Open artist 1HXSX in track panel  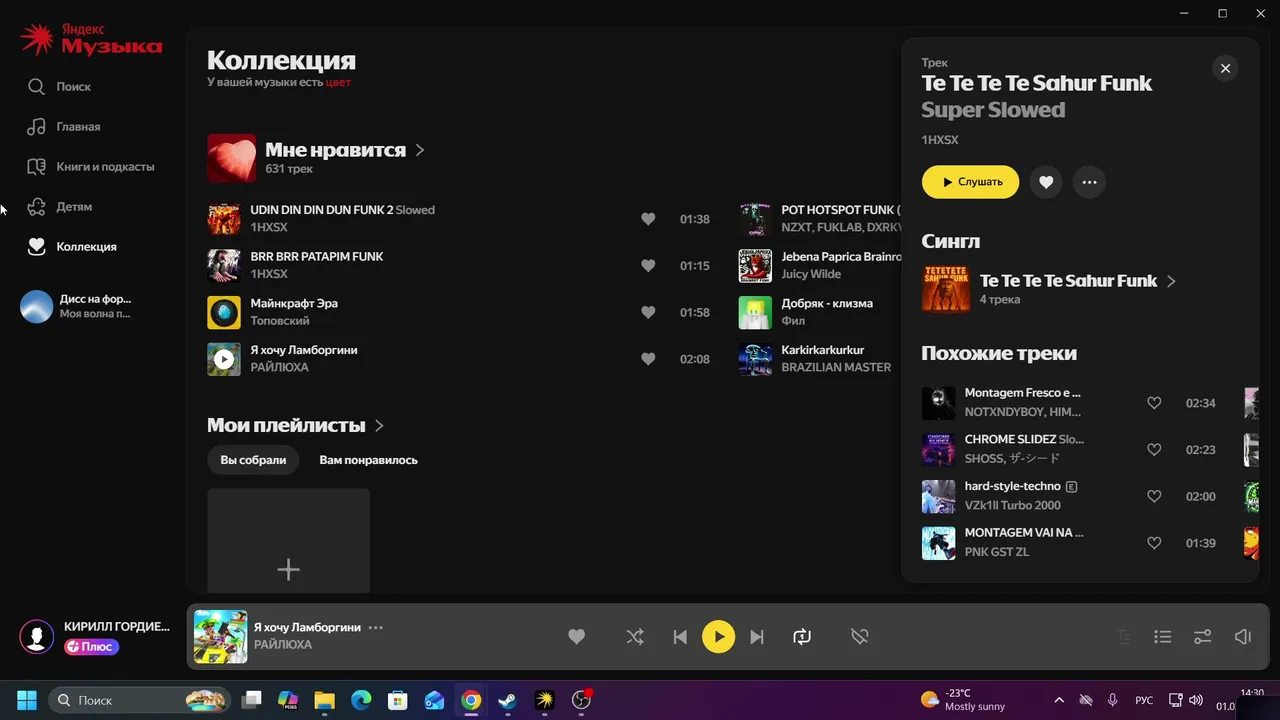coord(940,140)
